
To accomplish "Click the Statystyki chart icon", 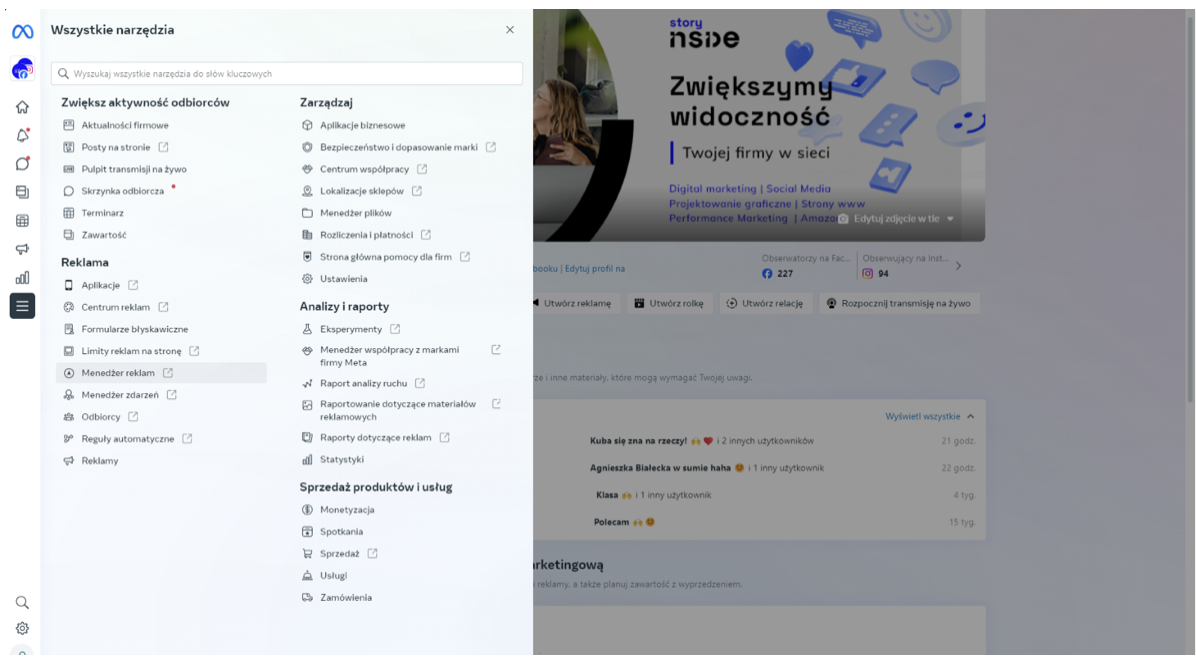I will point(307,460).
